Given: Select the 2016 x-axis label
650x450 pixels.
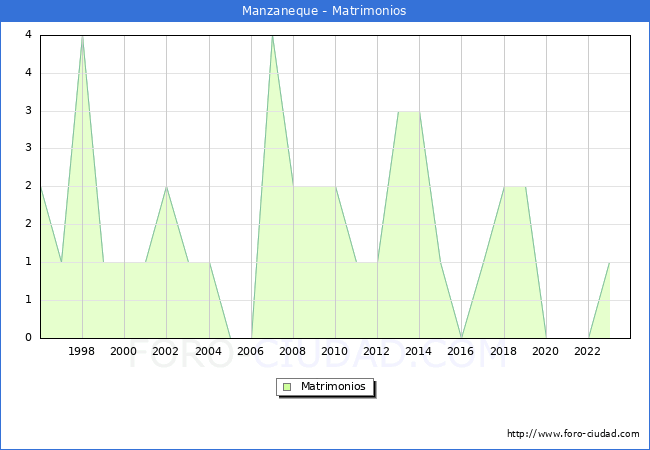Looking at the screenshot, I should click(x=461, y=351).
